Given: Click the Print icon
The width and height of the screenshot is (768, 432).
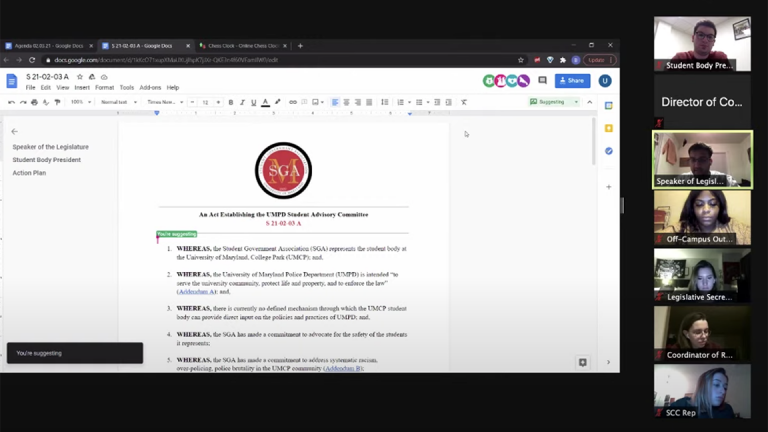Looking at the screenshot, I should coord(34,102).
